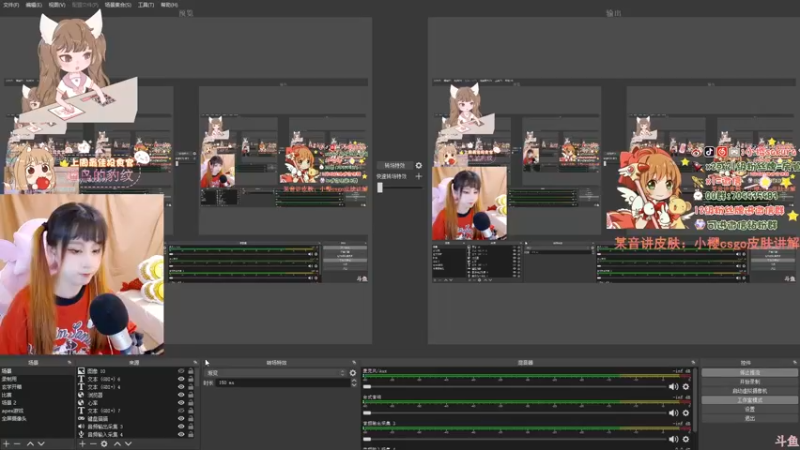This screenshot has height=450, width=800.
Task: Open the 场景集合(S) menu
Action: tap(118, 5)
